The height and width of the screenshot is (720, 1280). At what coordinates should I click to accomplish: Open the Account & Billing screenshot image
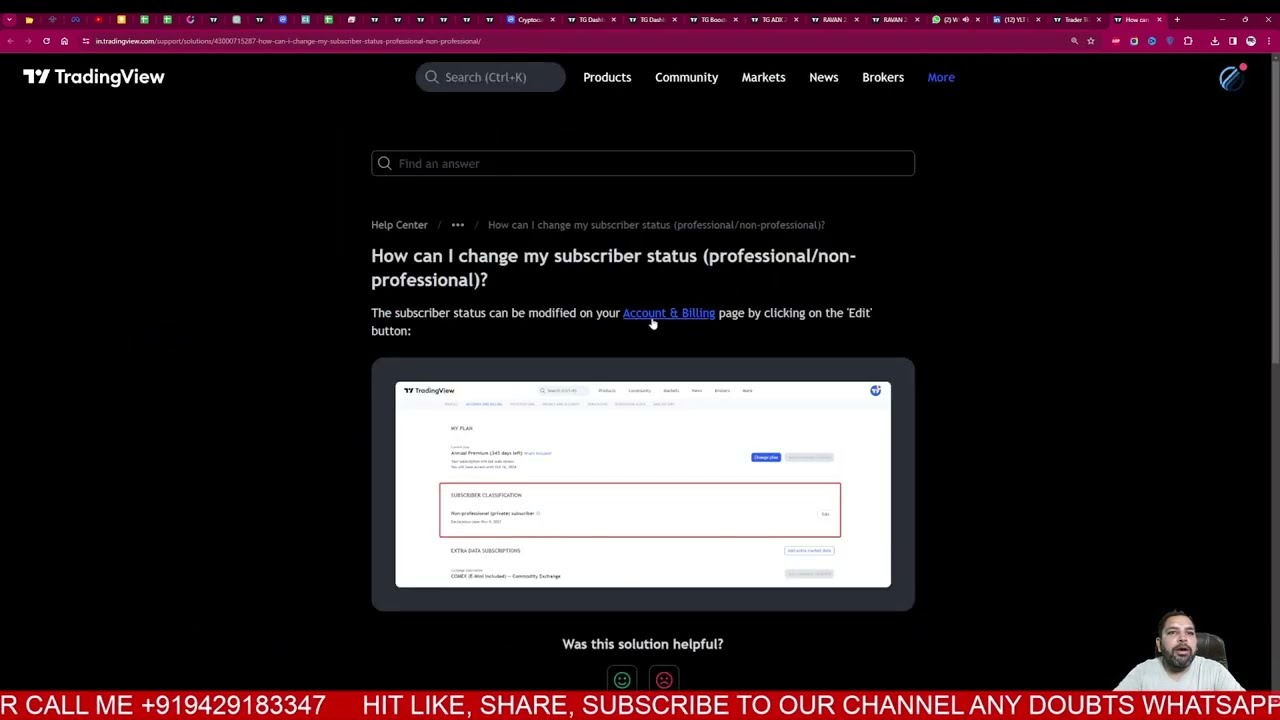click(643, 484)
